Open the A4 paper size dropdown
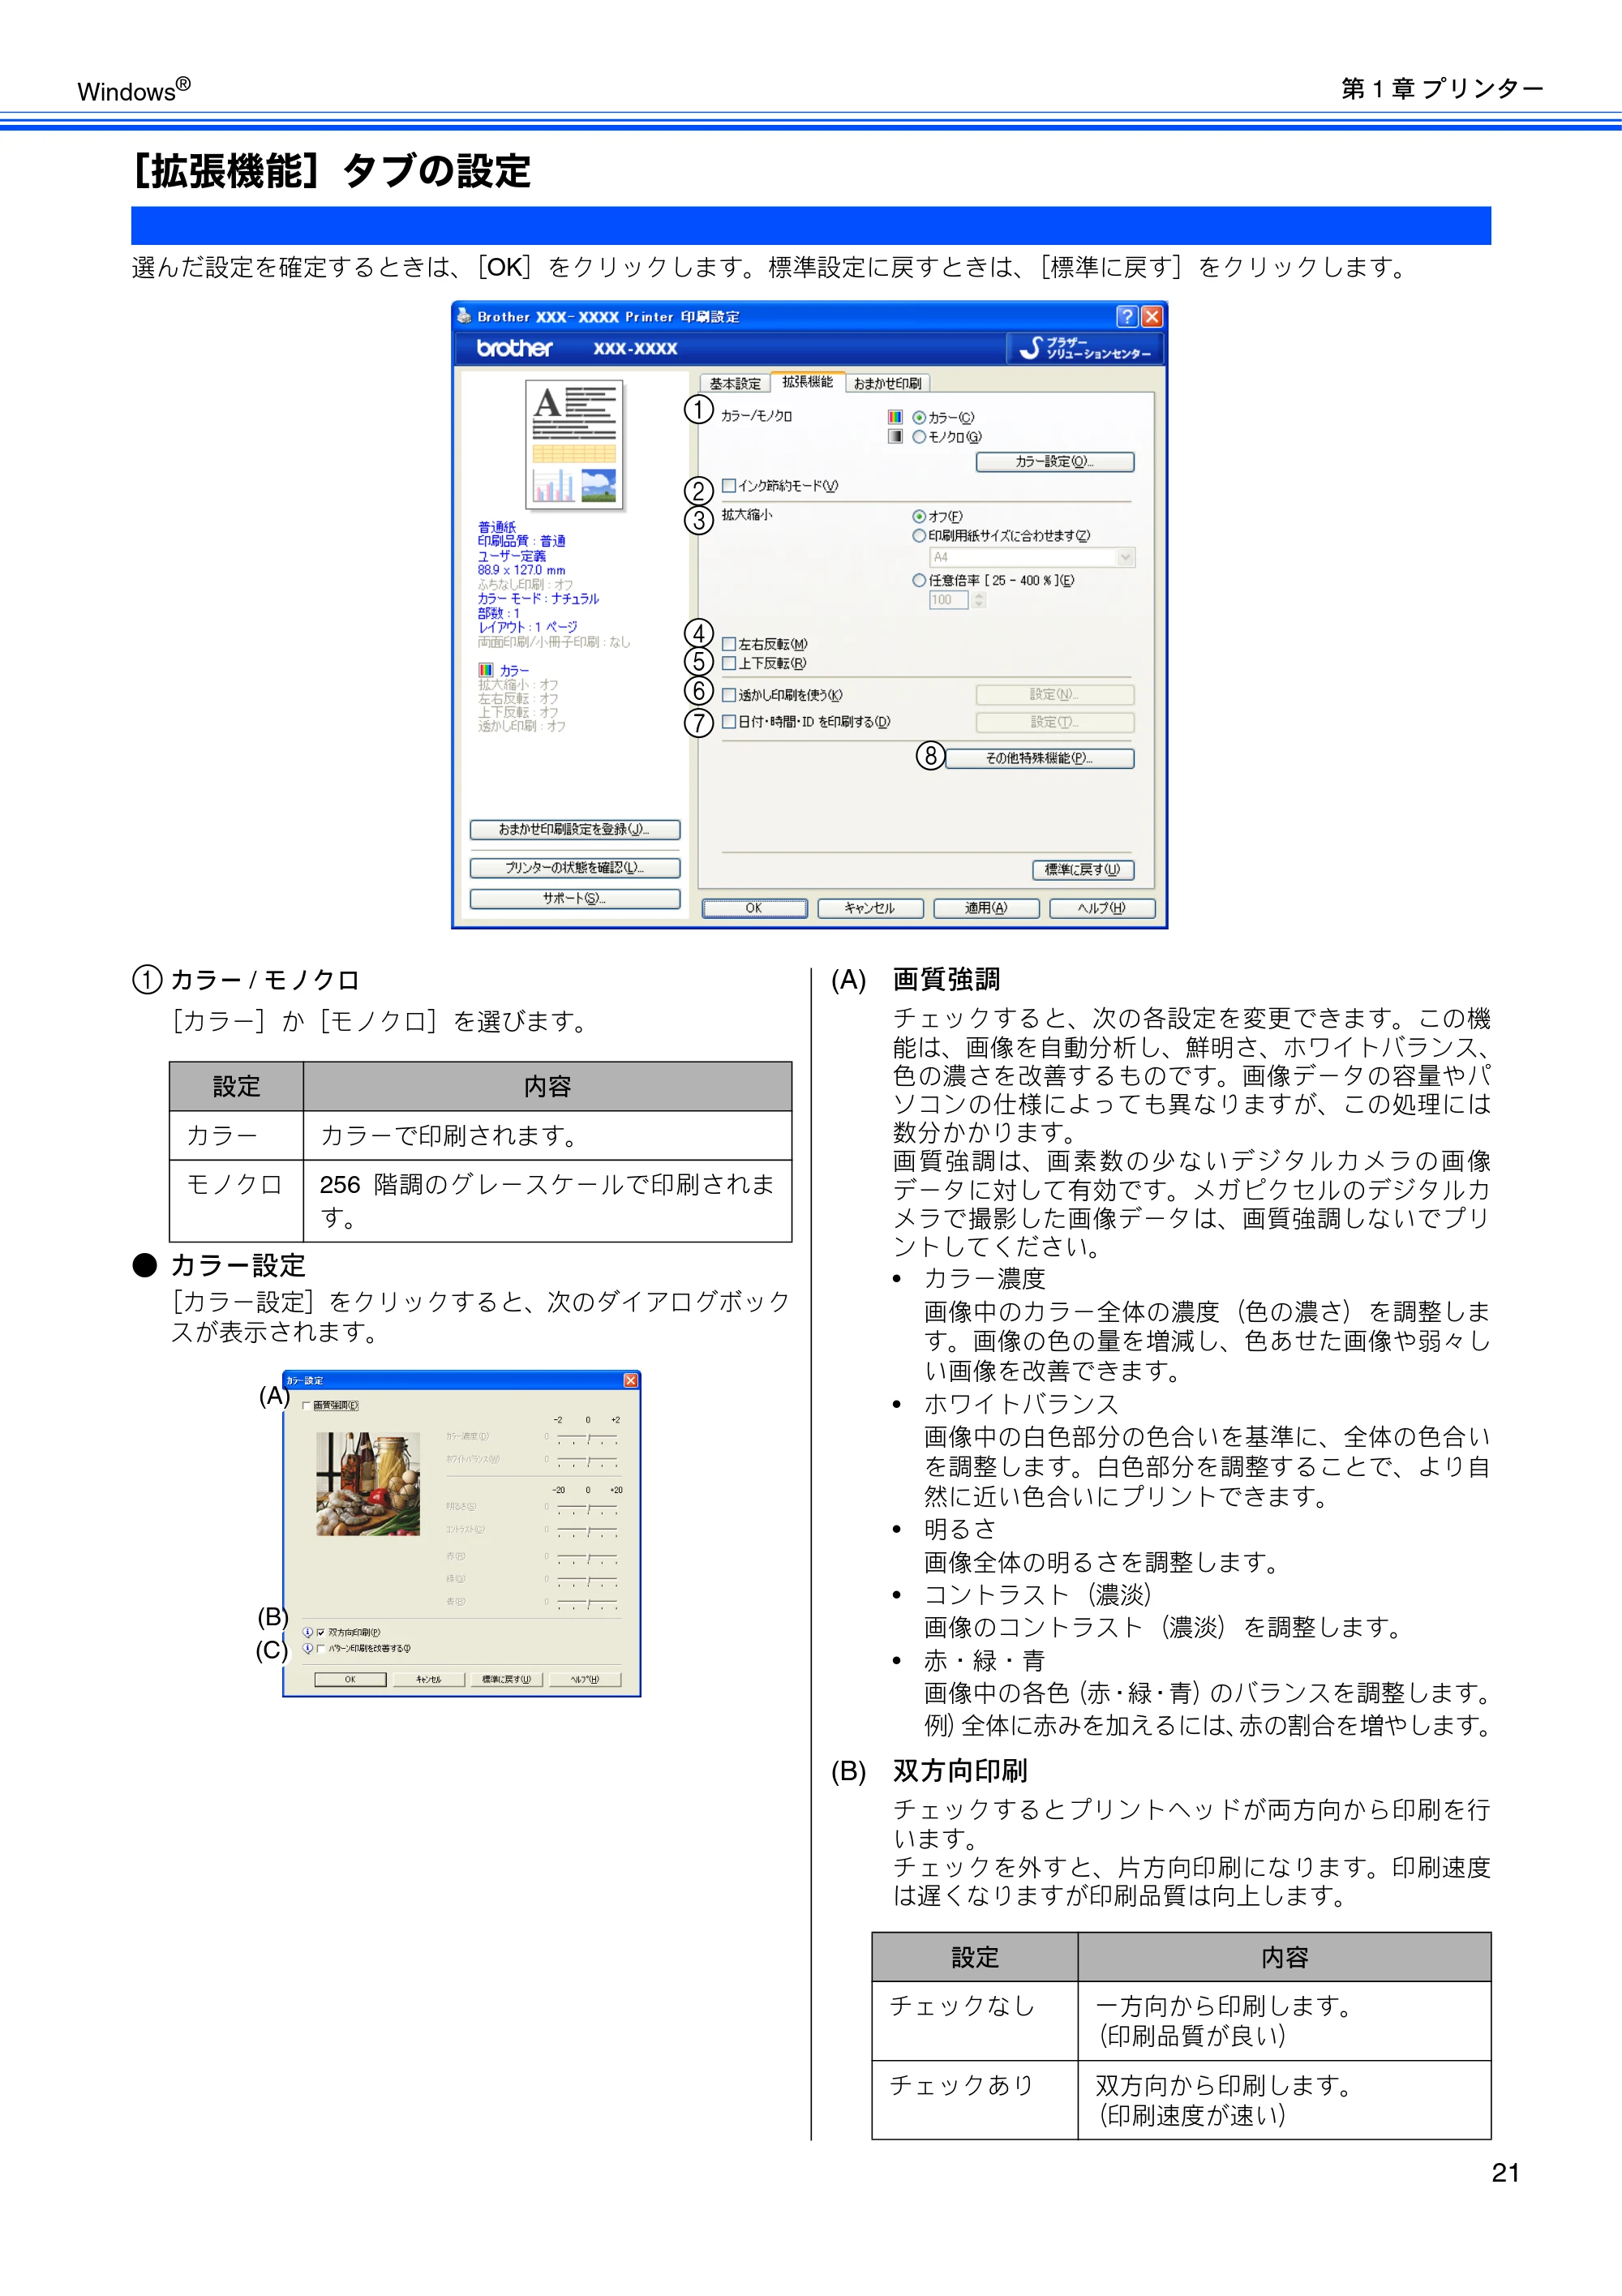Image resolution: width=1622 pixels, height=2296 pixels. click(x=1032, y=557)
